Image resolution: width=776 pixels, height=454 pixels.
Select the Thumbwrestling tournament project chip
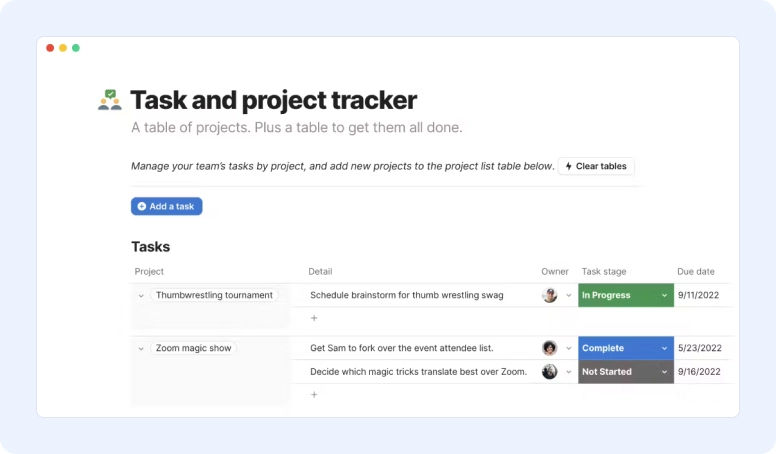(x=214, y=295)
